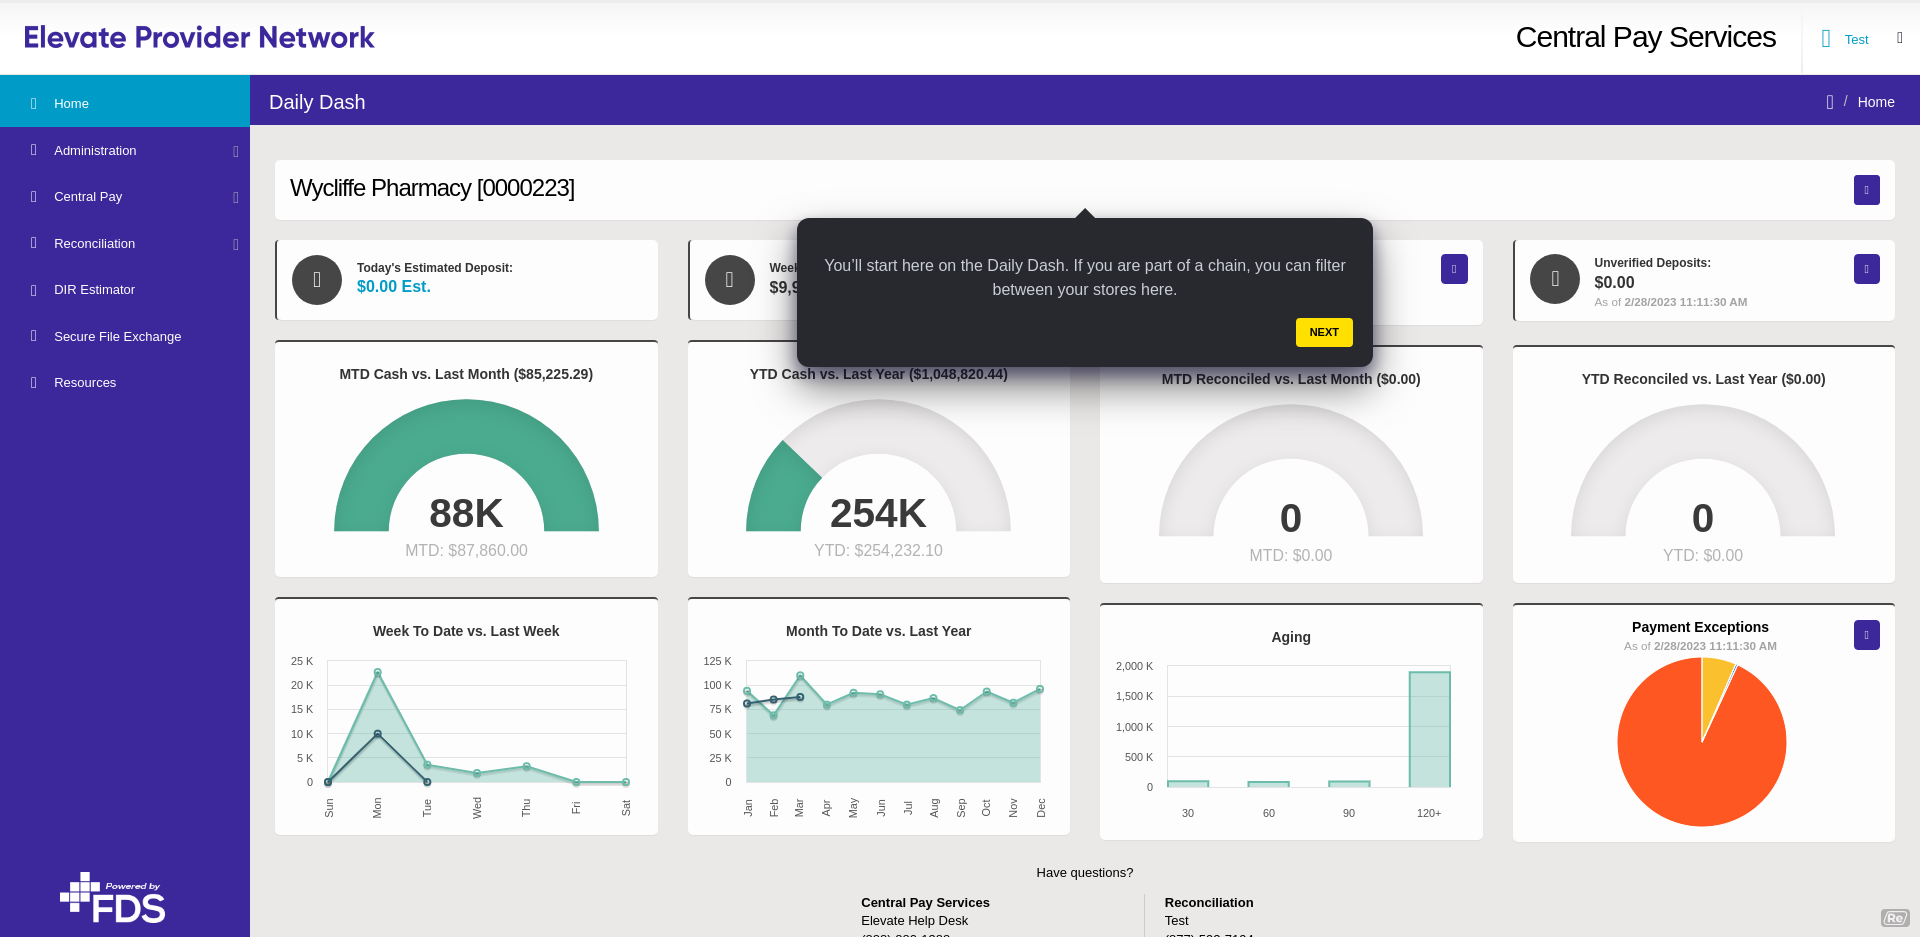
Task: Click the Elevate Provider Network logo
Action: (199, 37)
